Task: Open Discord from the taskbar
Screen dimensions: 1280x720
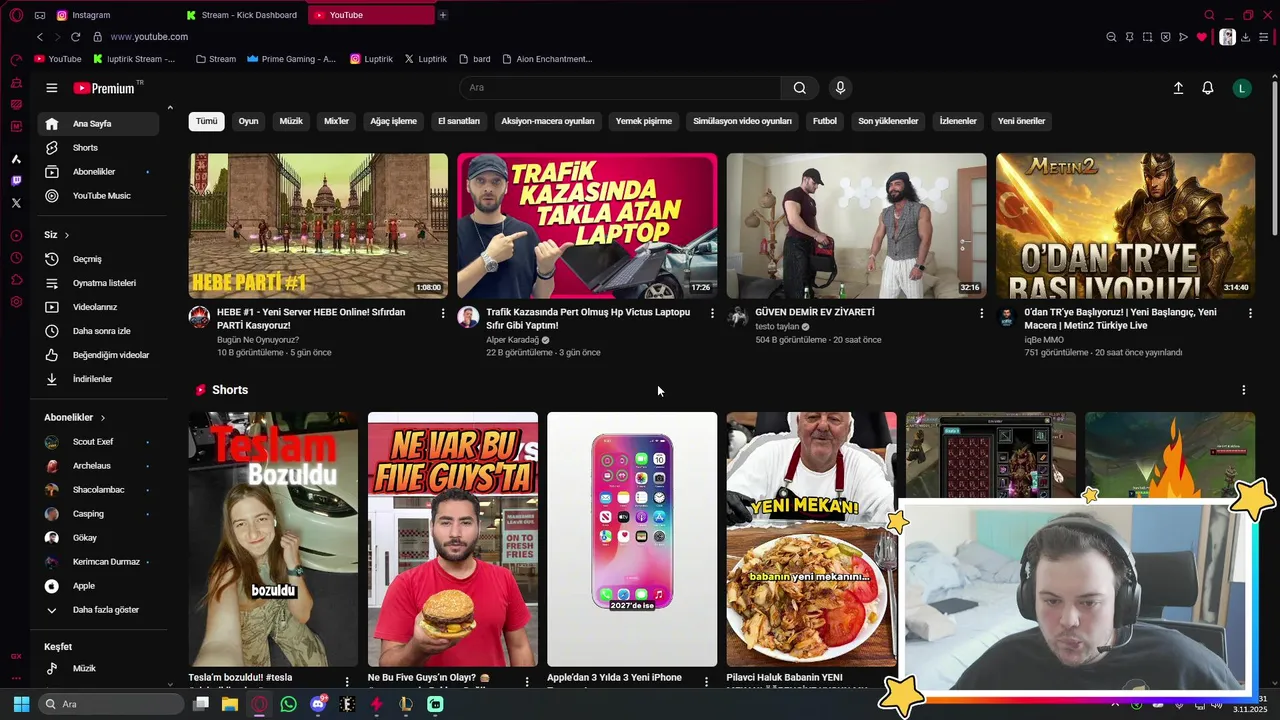Action: [x=318, y=704]
